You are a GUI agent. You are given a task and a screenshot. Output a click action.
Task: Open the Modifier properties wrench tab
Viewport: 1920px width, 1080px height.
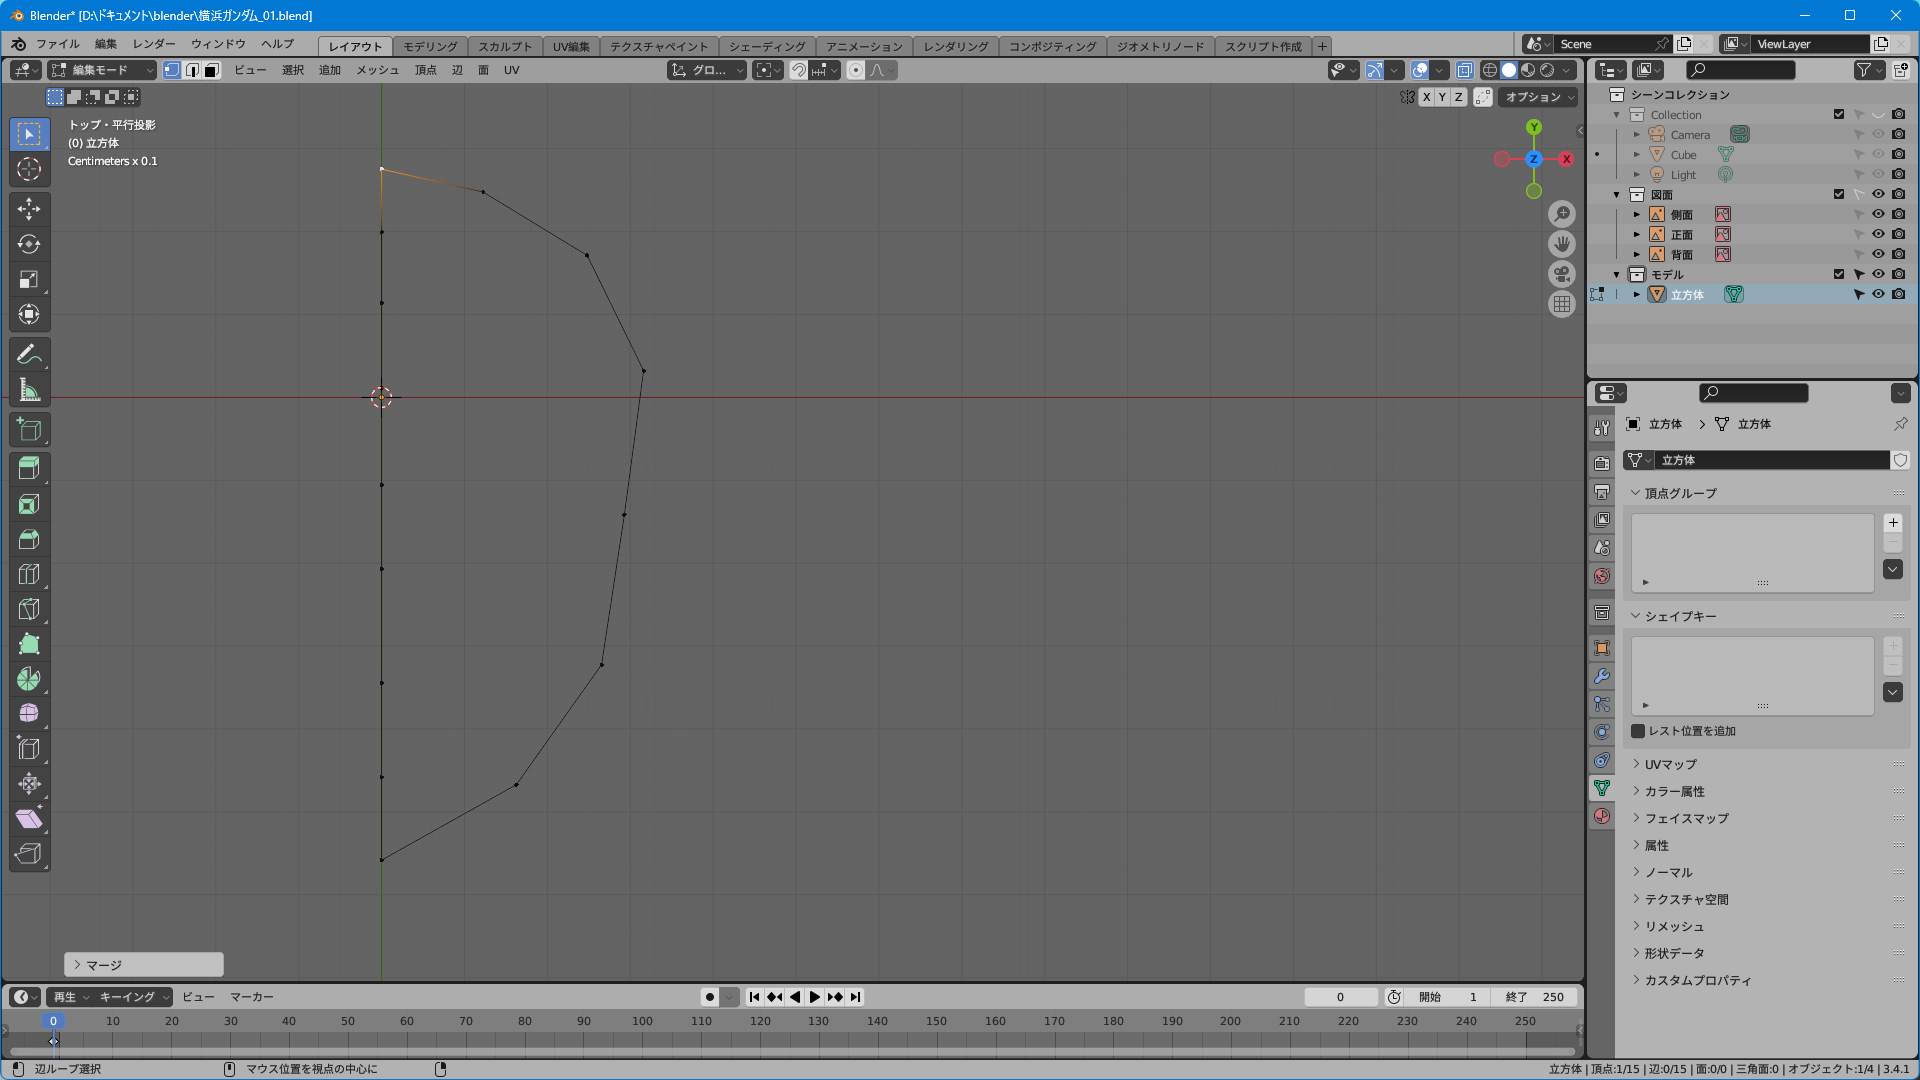tap(1602, 676)
